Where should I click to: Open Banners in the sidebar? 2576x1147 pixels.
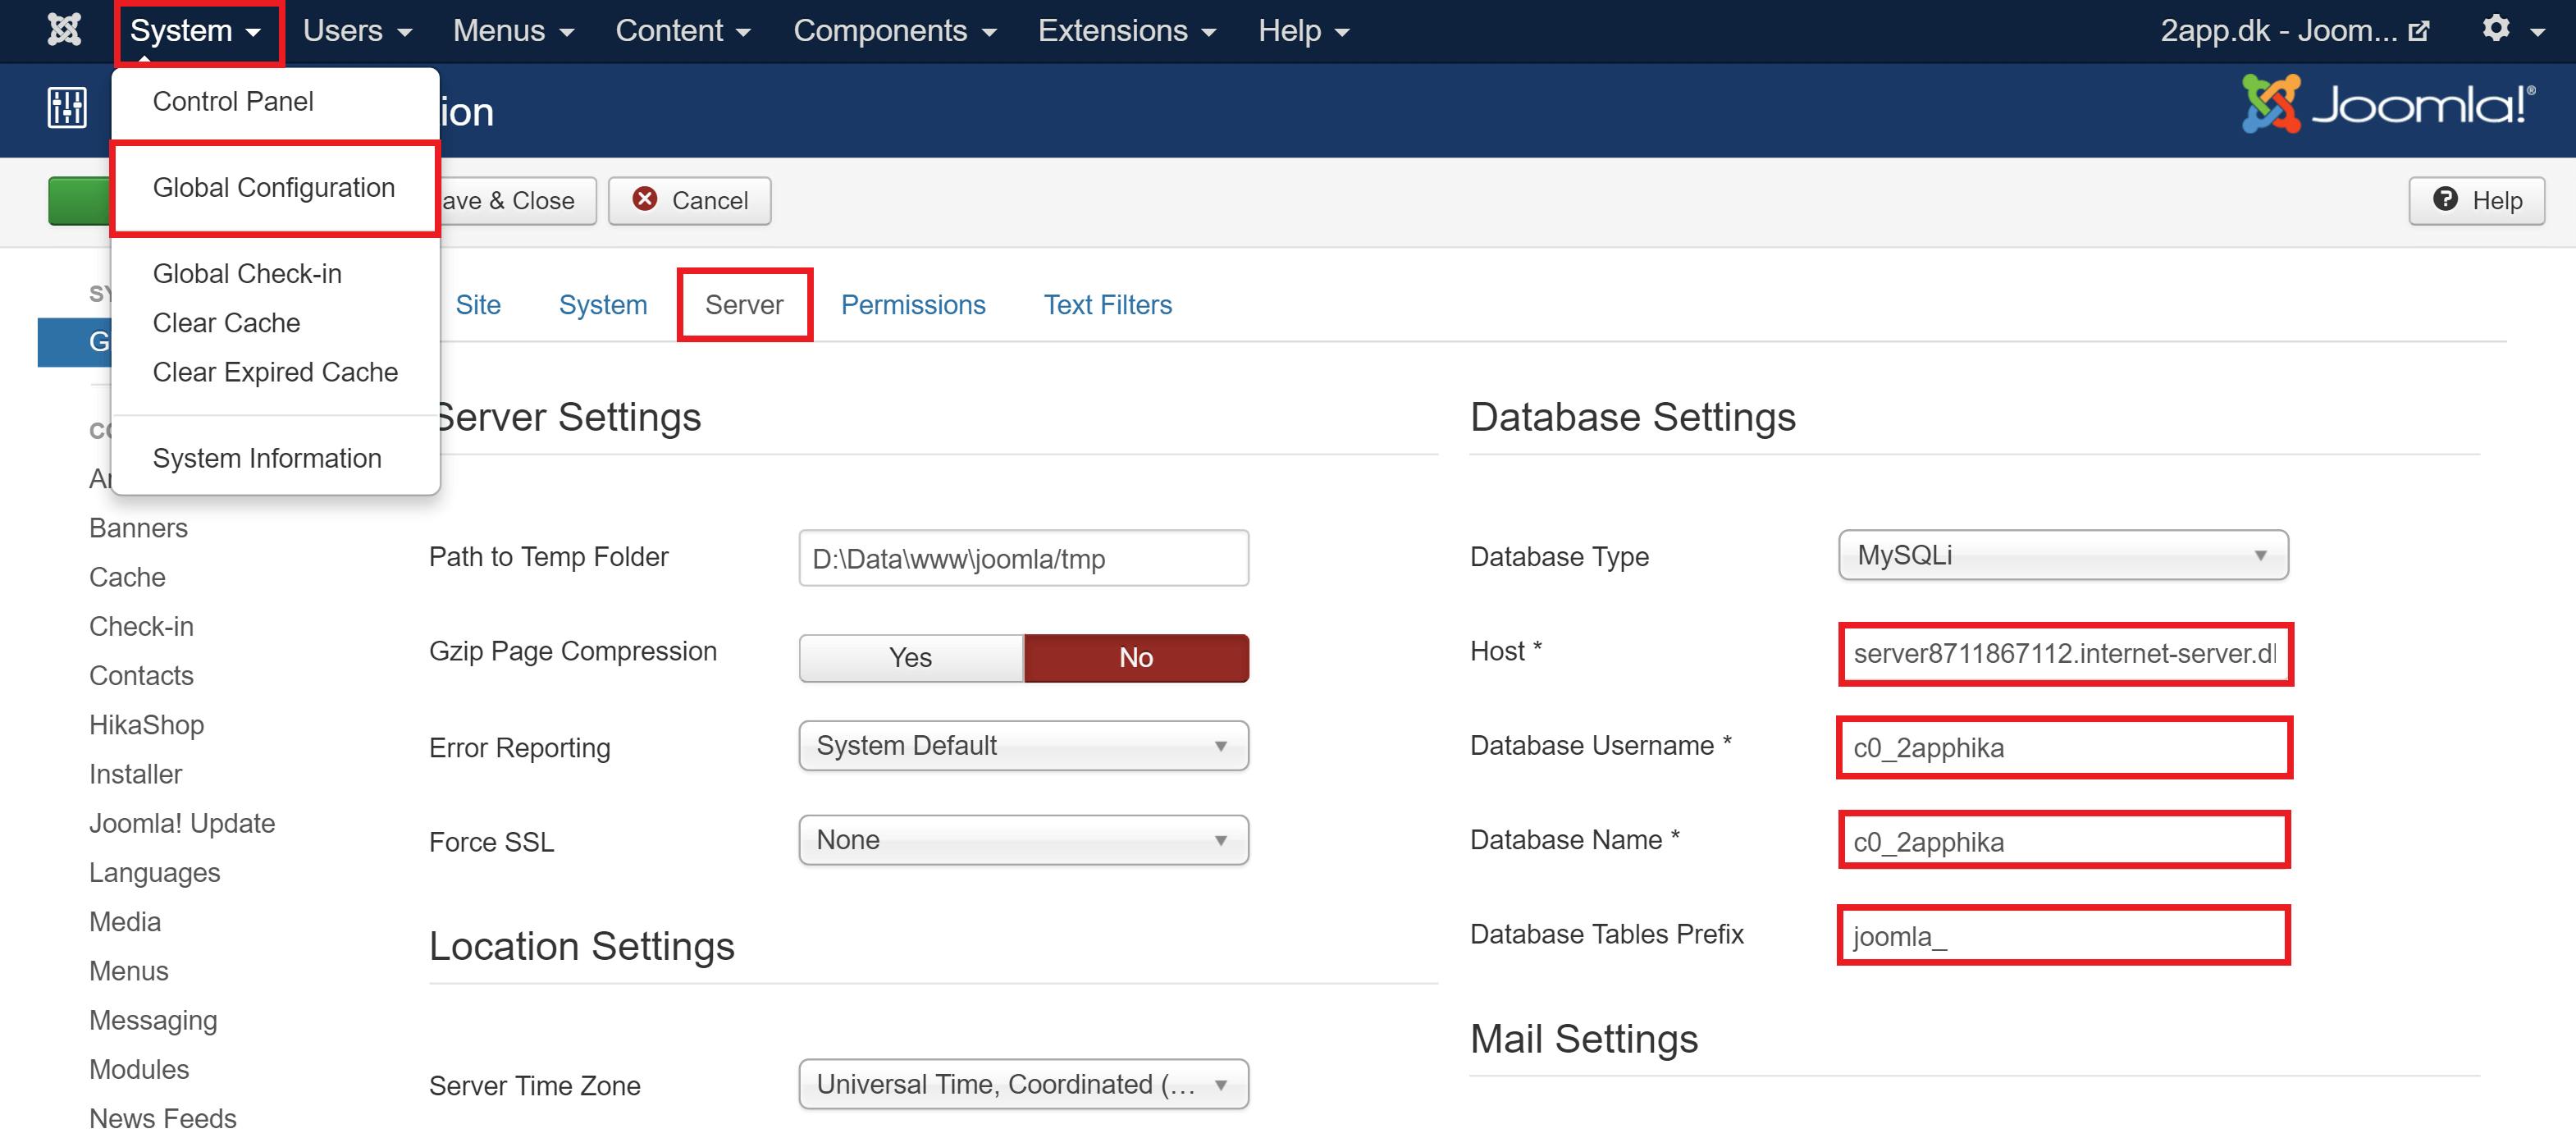(138, 527)
